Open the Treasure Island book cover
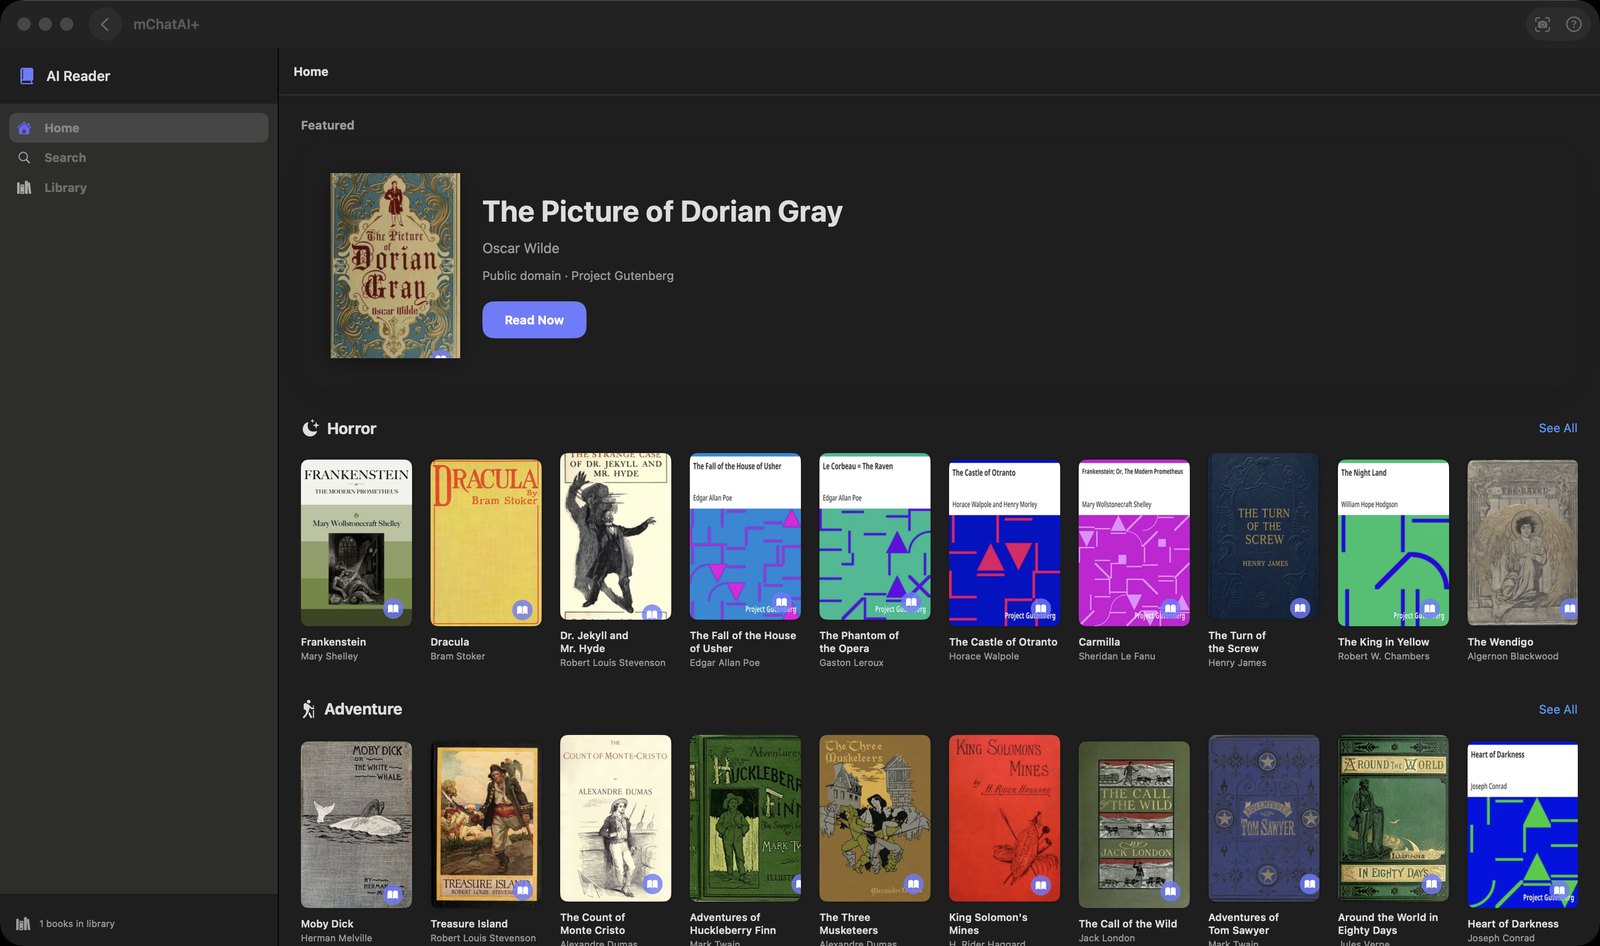 [486, 825]
